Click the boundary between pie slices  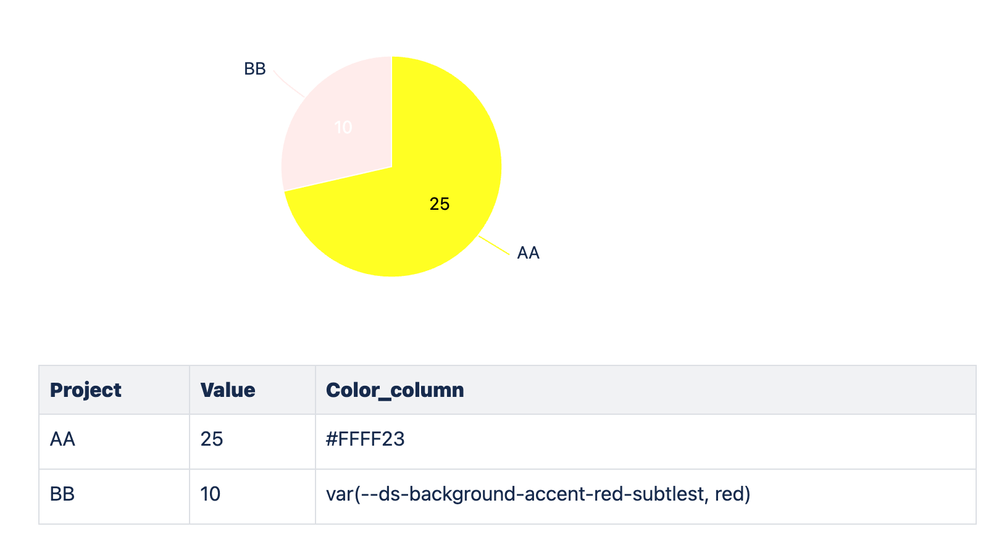tap(338, 179)
